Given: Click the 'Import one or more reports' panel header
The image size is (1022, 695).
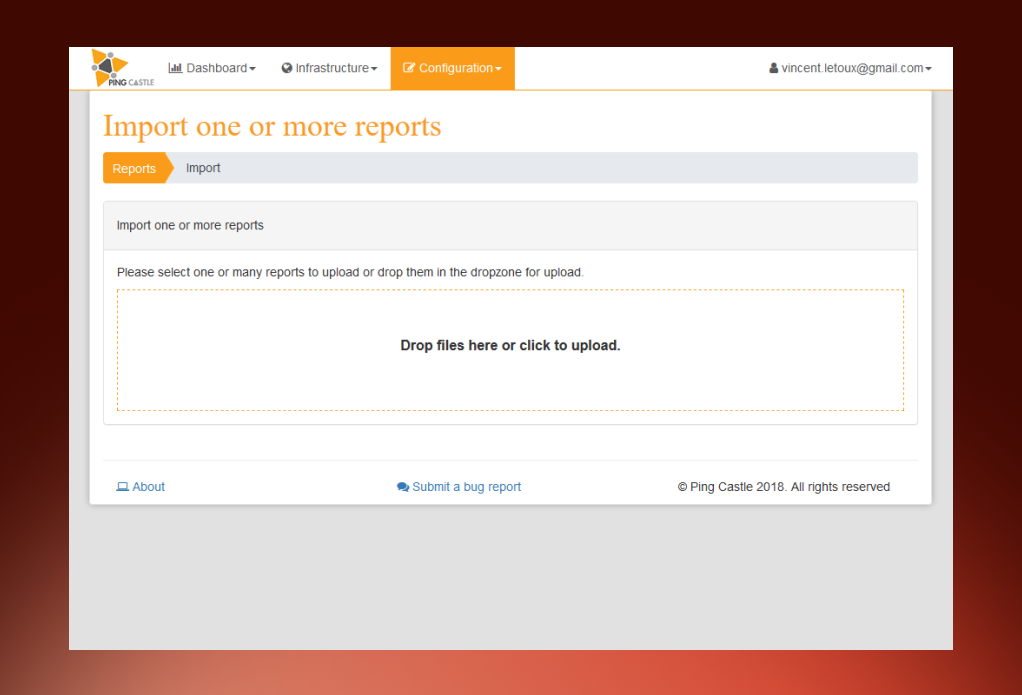Looking at the screenshot, I should 510,226.
